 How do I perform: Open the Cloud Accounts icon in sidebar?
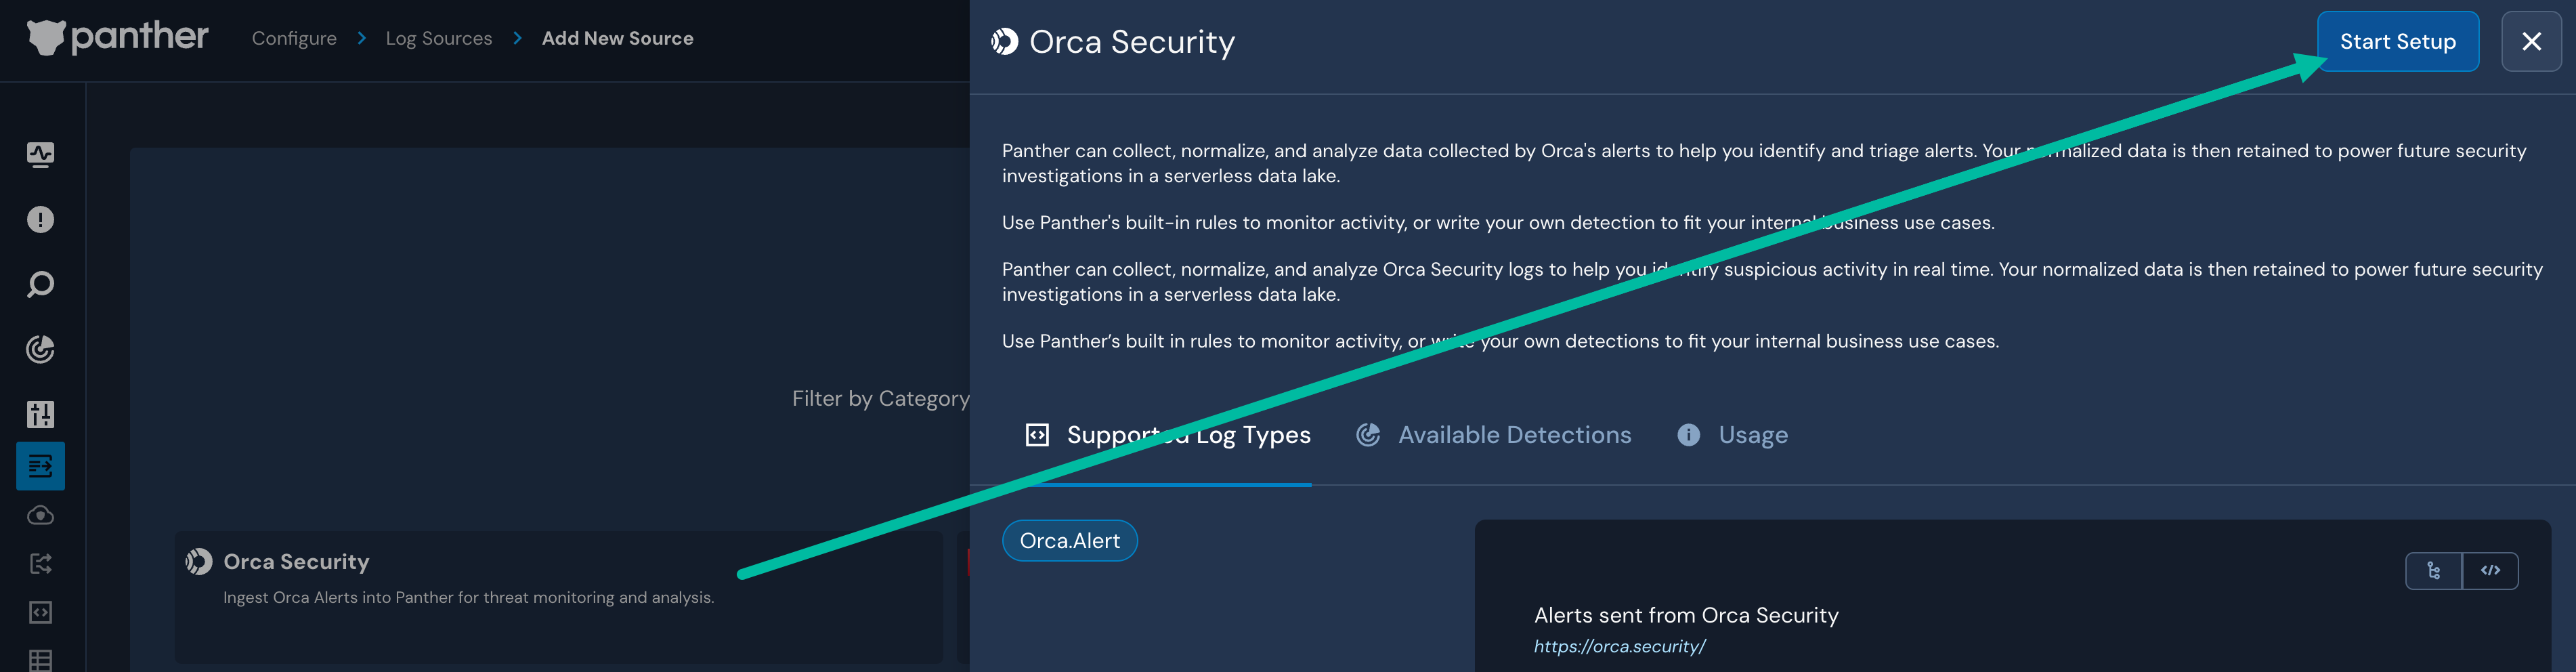point(40,515)
